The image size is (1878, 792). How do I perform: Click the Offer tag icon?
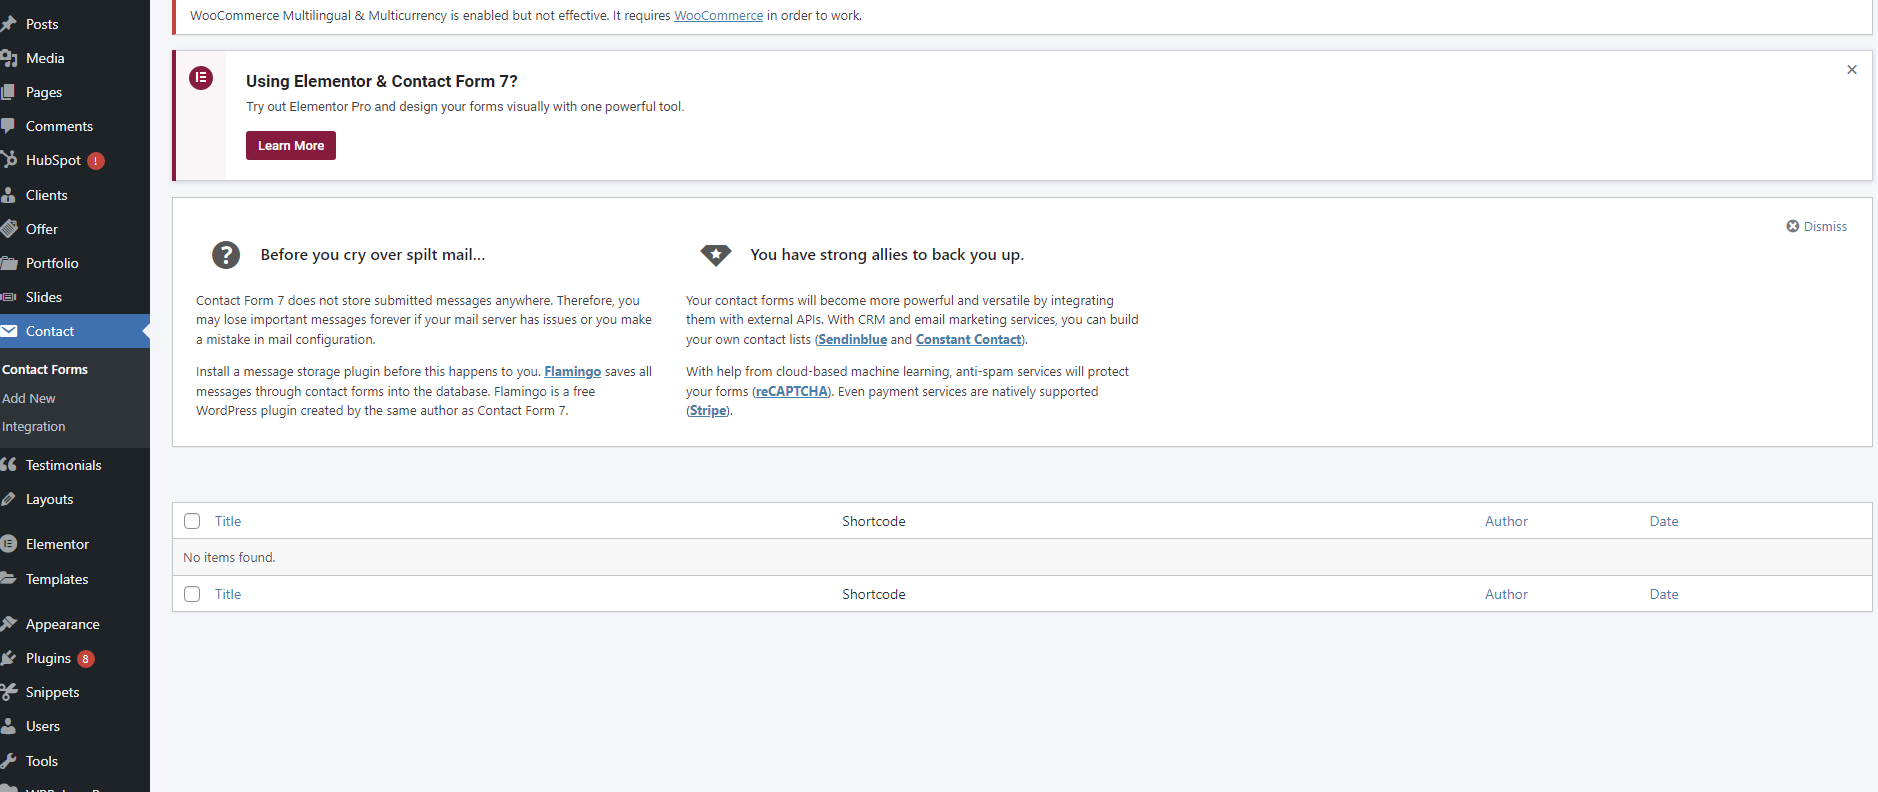click(x=9, y=229)
